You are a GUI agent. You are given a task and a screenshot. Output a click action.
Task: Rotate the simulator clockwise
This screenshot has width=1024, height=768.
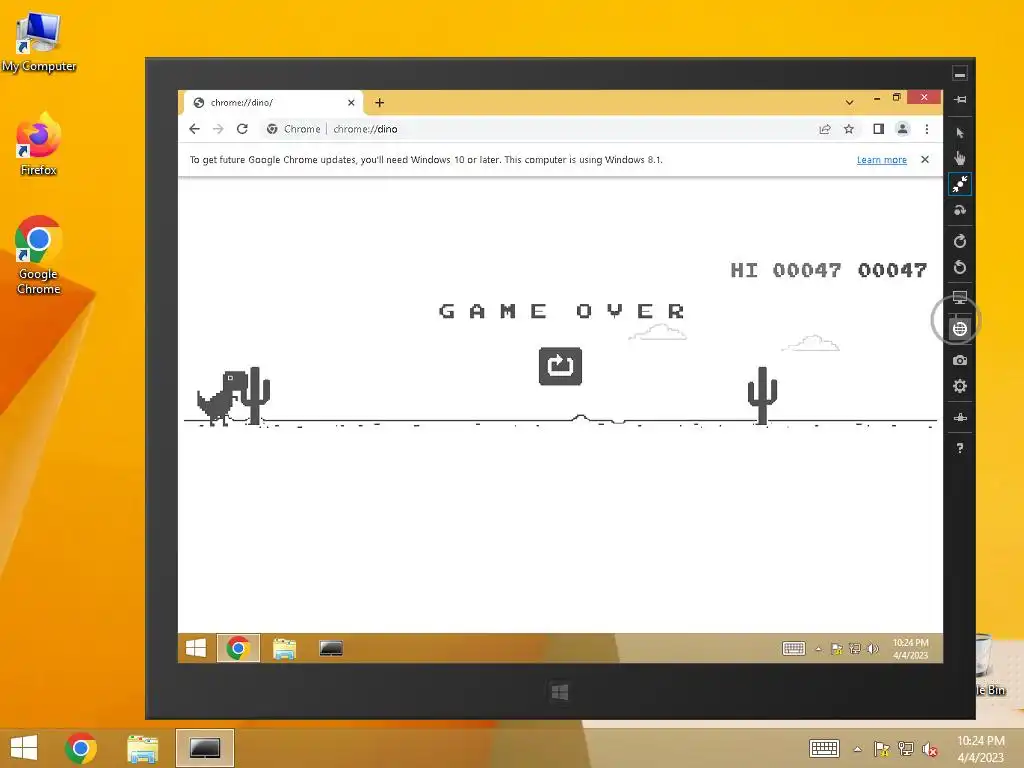pyautogui.click(x=959, y=241)
